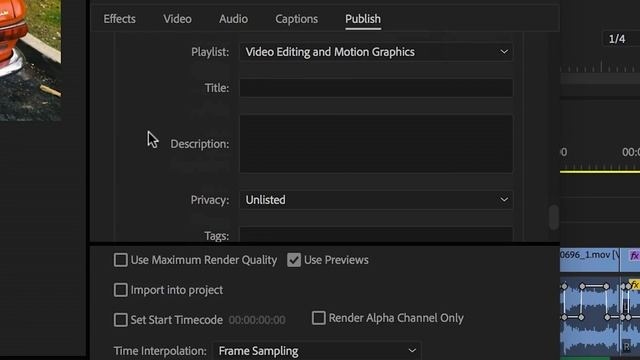The height and width of the screenshot is (360, 640).
Task: Click the publish settings vertical scrollbar
Action: (553, 217)
